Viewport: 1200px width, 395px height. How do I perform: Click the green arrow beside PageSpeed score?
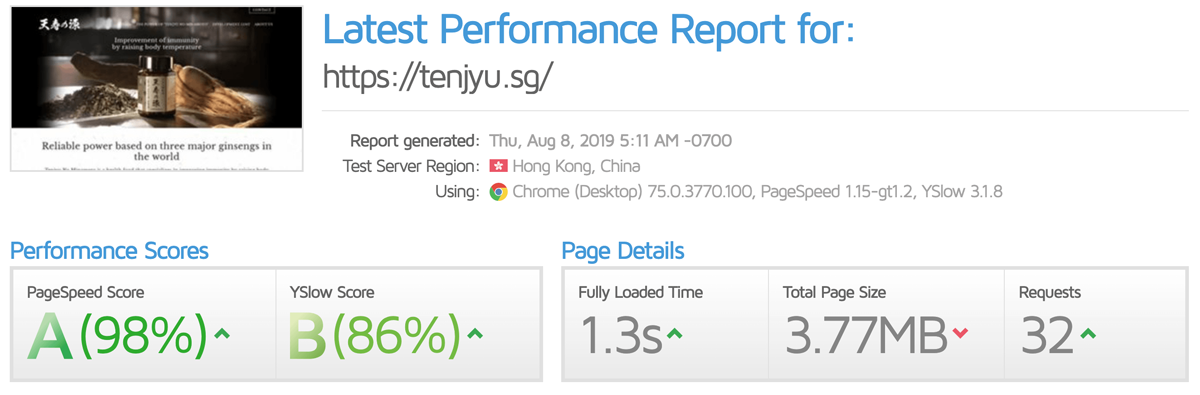(222, 333)
